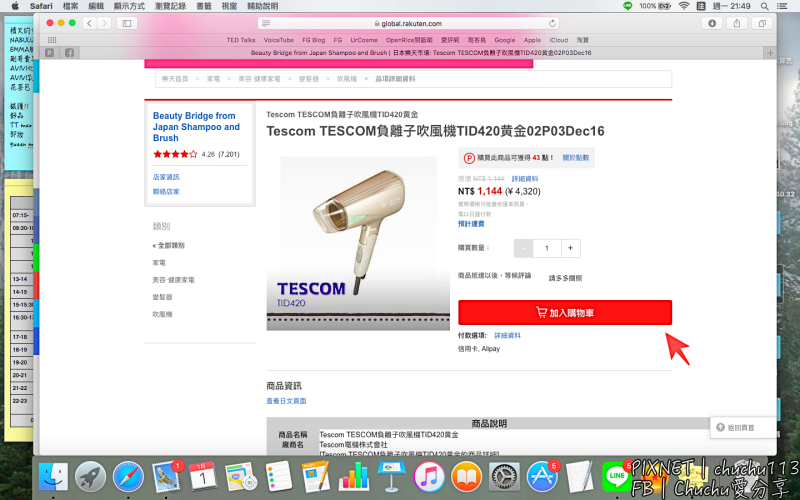Decrease purchase quantity with minus button

(x=523, y=248)
